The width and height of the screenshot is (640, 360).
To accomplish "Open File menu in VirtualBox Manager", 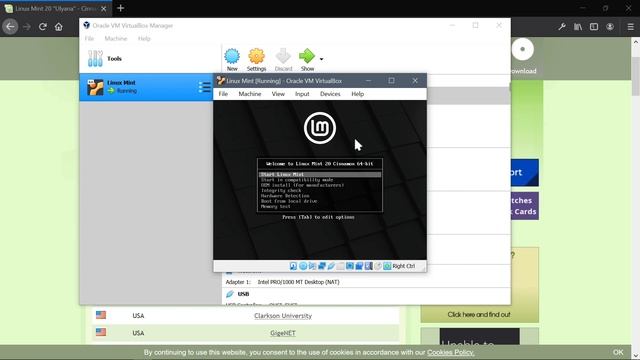I will tap(89, 38).
